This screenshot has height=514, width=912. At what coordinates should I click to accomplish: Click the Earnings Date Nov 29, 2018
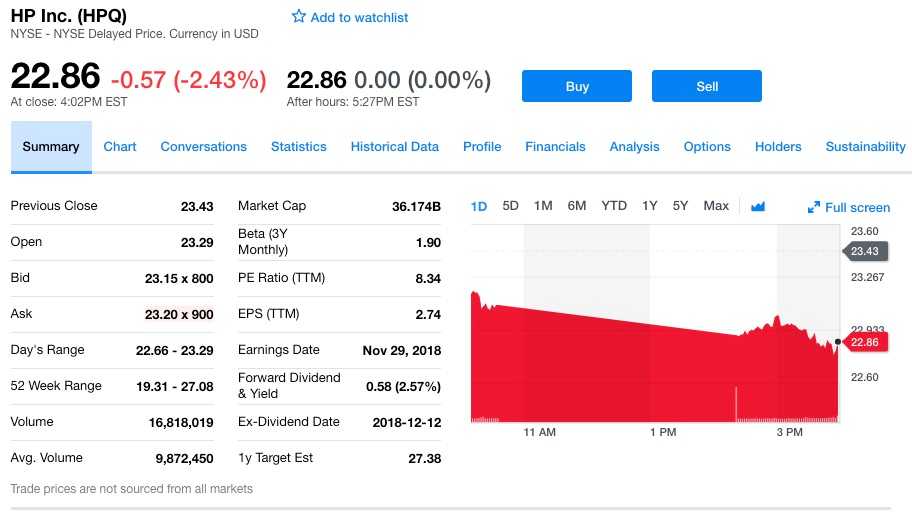tap(401, 351)
